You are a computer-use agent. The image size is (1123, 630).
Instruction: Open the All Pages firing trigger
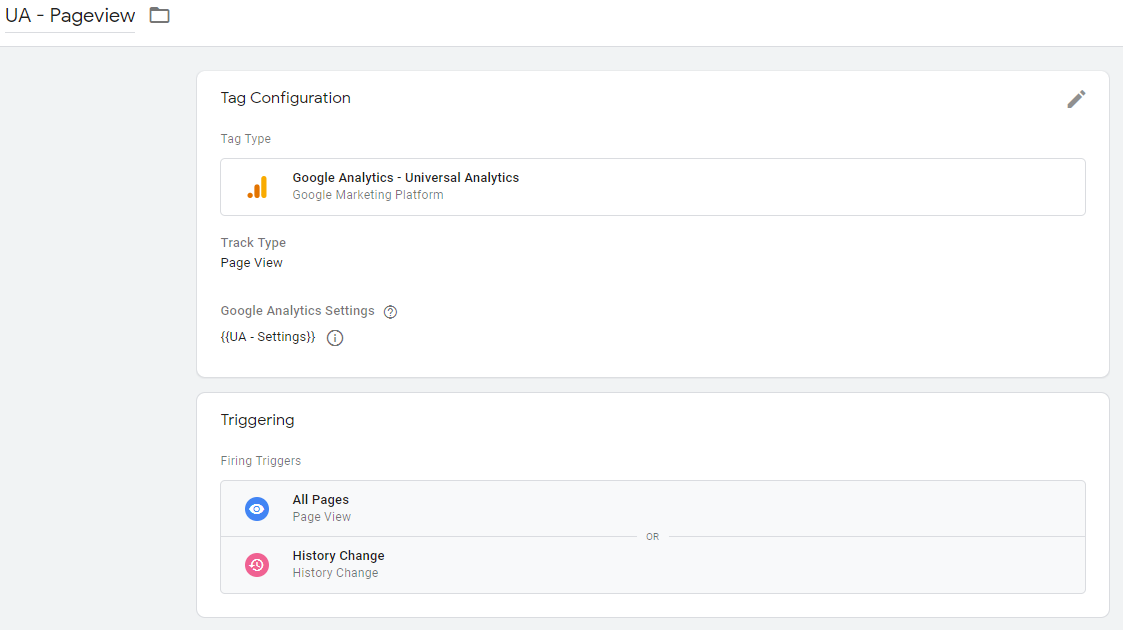click(x=652, y=508)
